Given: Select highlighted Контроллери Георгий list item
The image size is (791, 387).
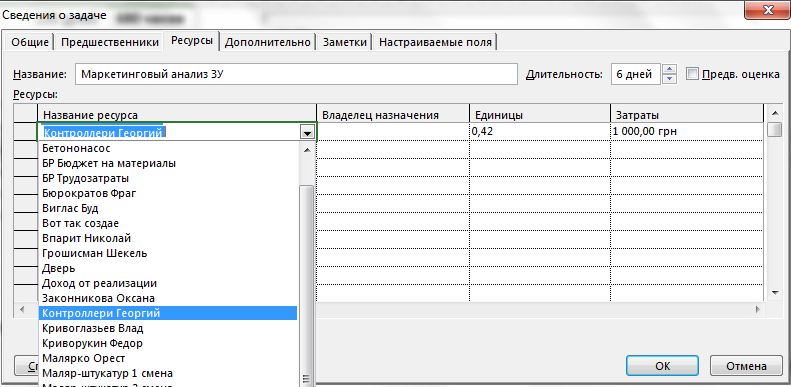Looking at the screenshot, I should 167,313.
